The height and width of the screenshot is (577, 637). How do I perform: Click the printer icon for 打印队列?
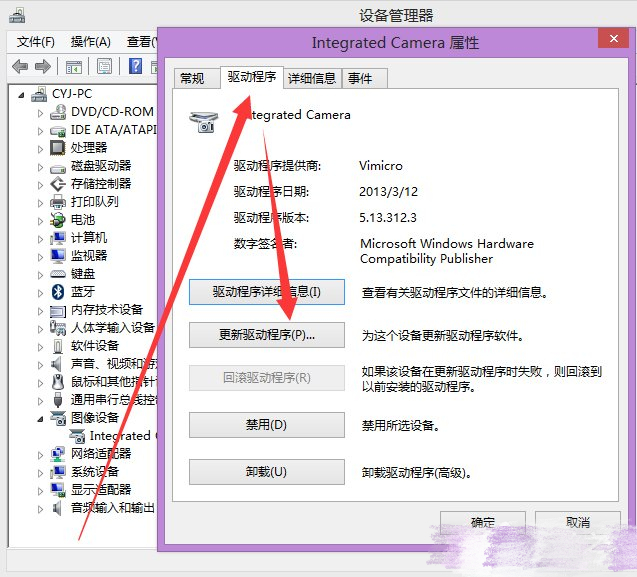pyautogui.click(x=59, y=202)
